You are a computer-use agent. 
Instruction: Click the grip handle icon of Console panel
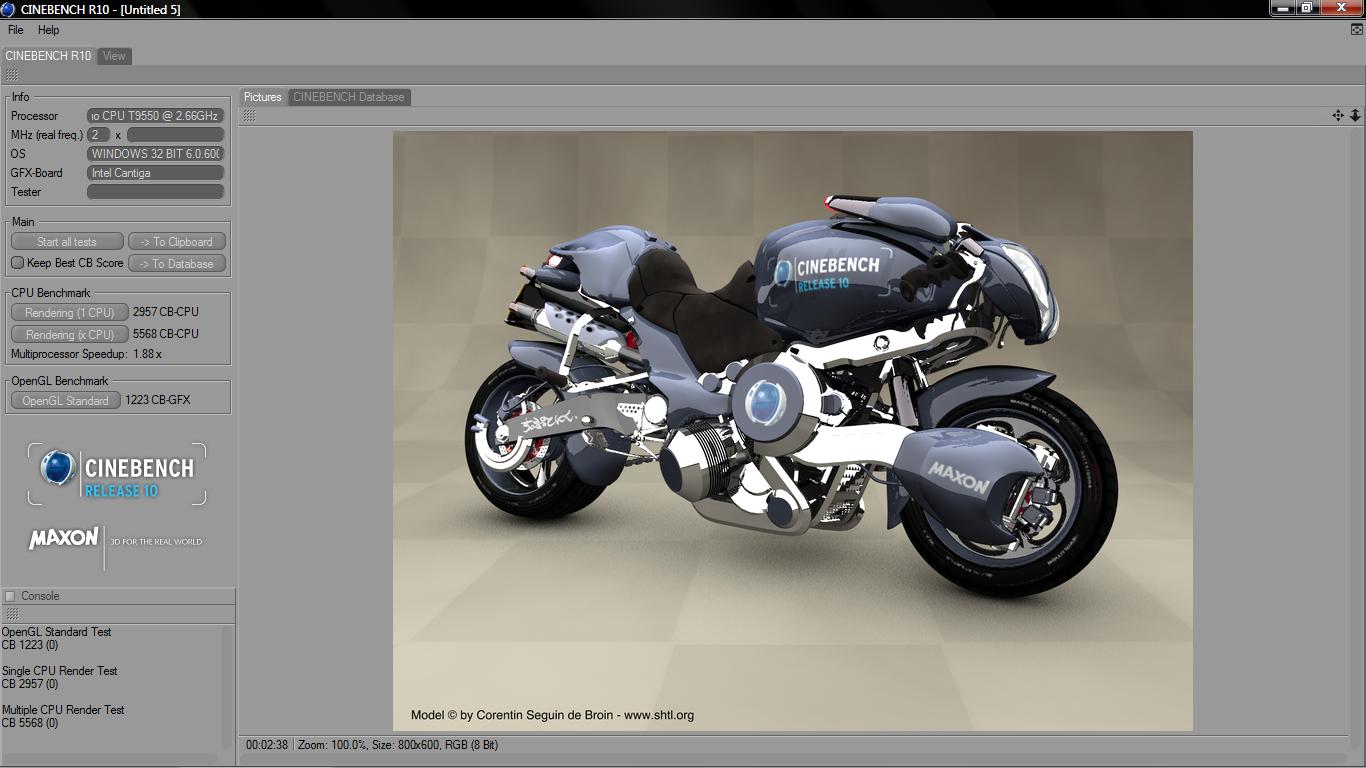click(x=11, y=614)
